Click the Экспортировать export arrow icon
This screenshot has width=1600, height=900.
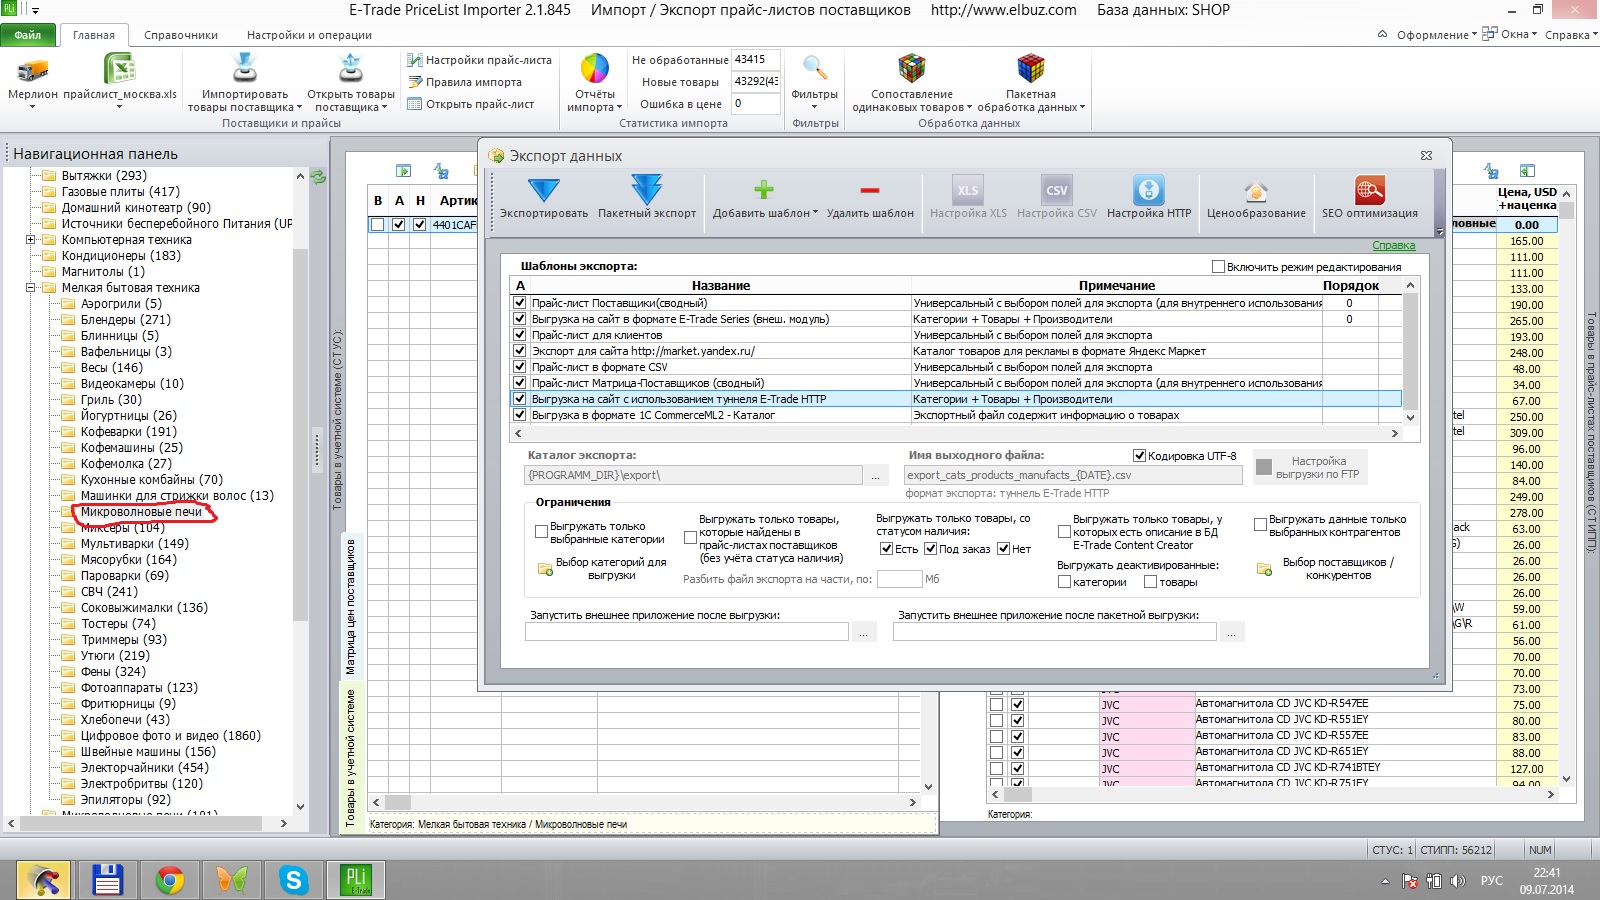click(543, 190)
